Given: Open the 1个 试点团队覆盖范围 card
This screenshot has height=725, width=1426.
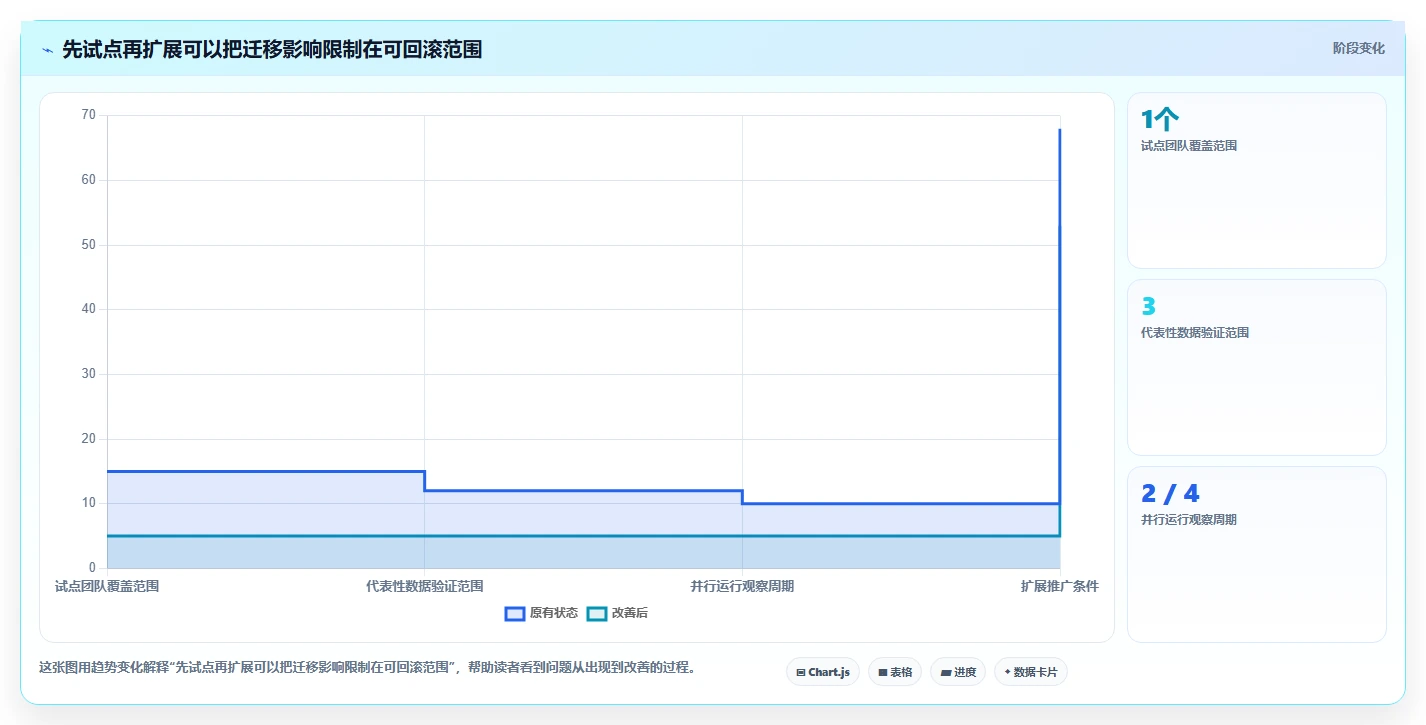Looking at the screenshot, I should pos(1257,180).
